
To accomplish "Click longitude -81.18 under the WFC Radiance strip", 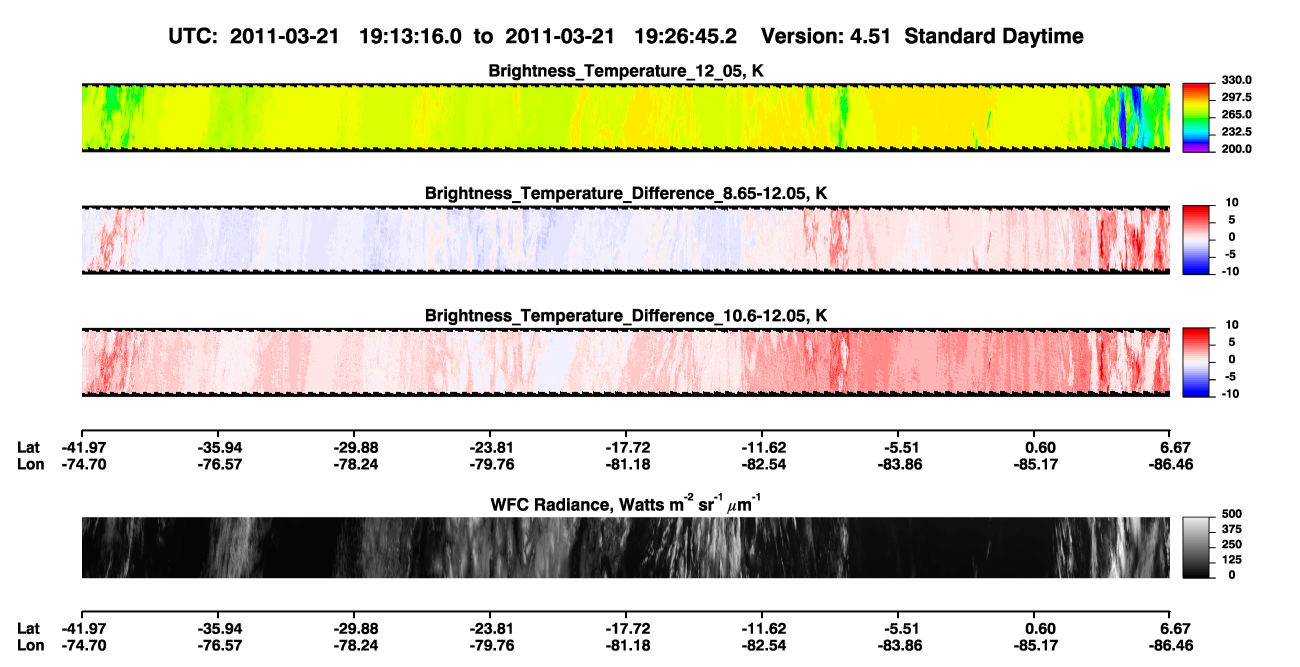I will (626, 645).
